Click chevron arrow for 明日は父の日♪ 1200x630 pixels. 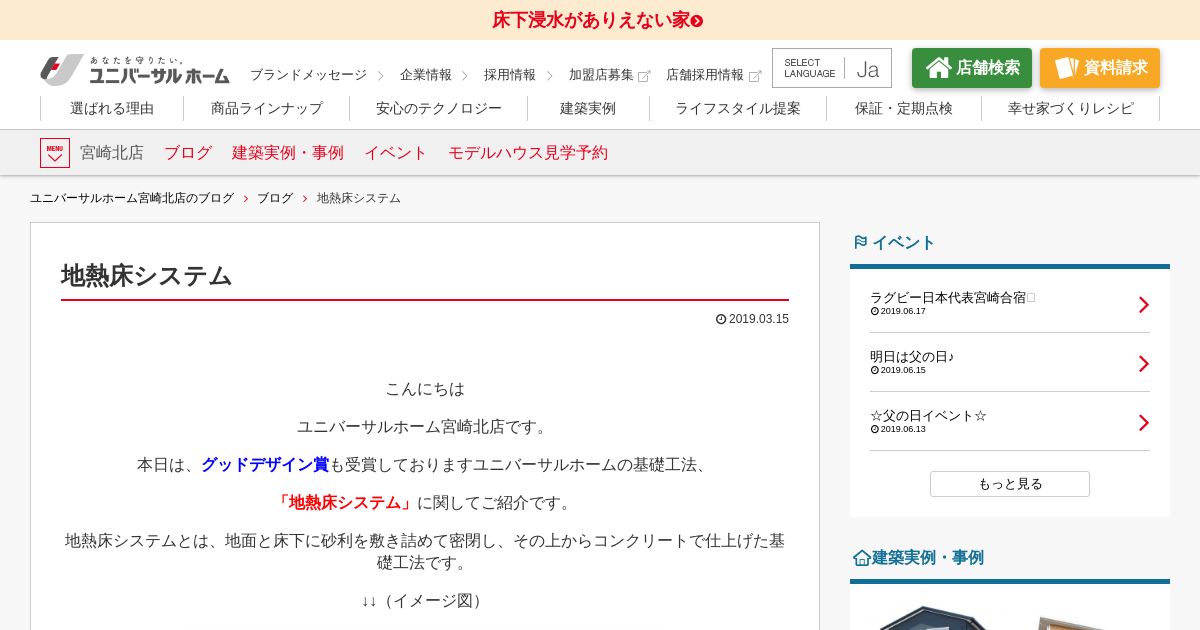1144,363
